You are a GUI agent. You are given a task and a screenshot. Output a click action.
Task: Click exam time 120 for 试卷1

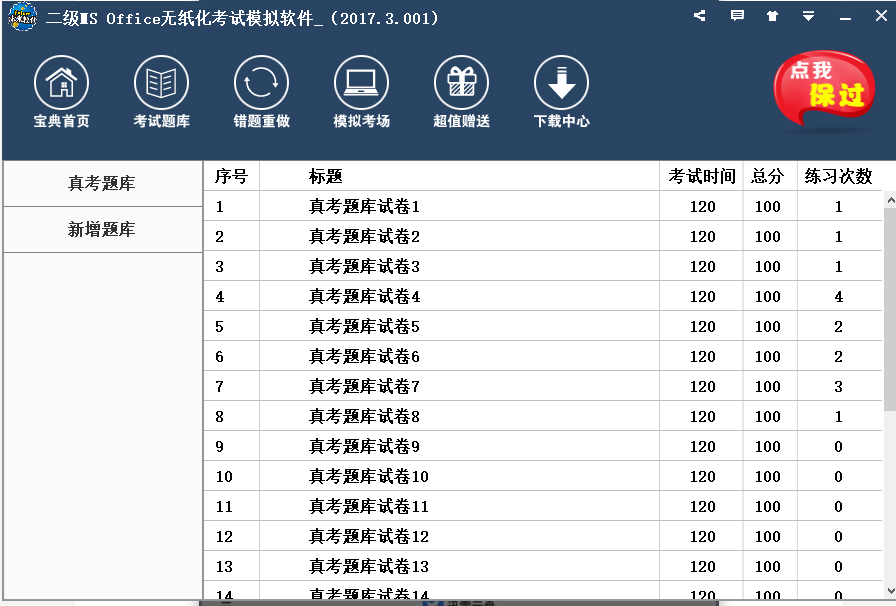702,206
